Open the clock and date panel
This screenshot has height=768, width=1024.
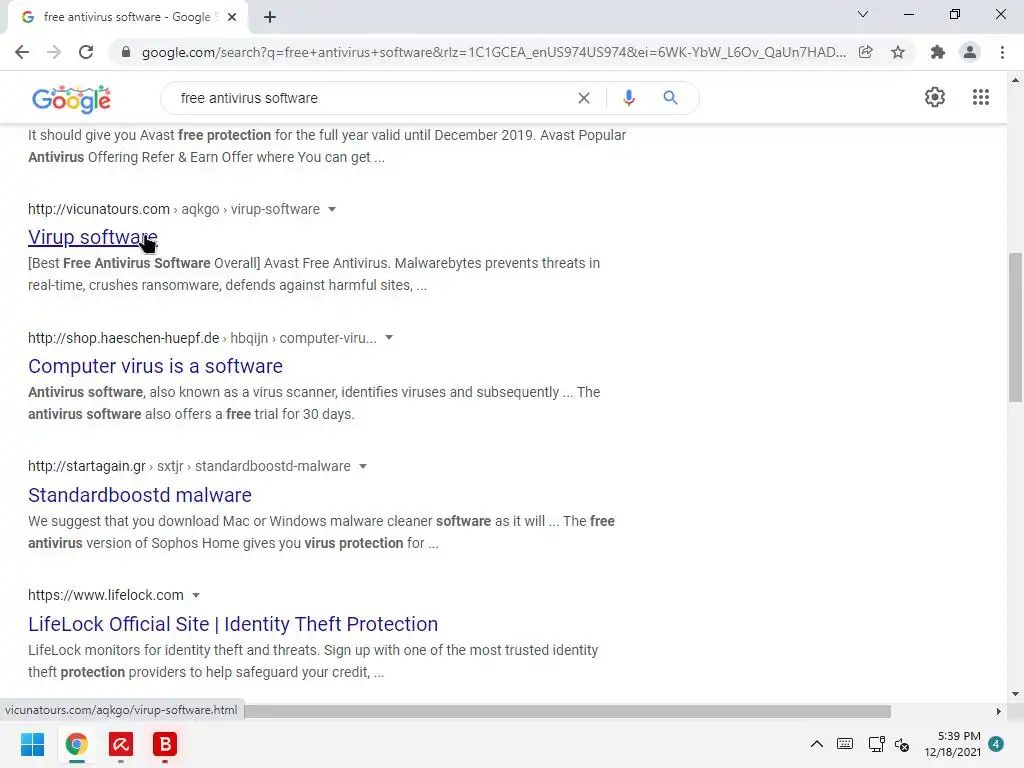click(x=952, y=744)
